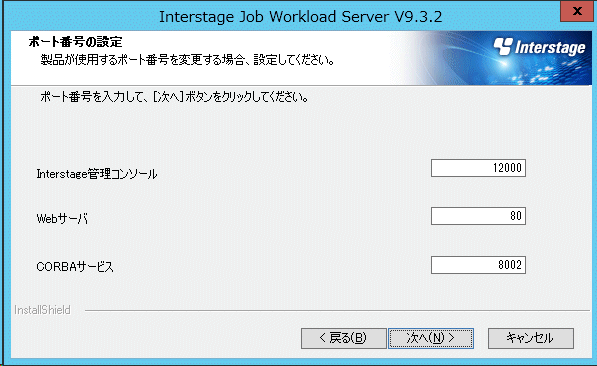Click the Interstage wordmark in the banner
597x366 pixels.
(550, 47)
